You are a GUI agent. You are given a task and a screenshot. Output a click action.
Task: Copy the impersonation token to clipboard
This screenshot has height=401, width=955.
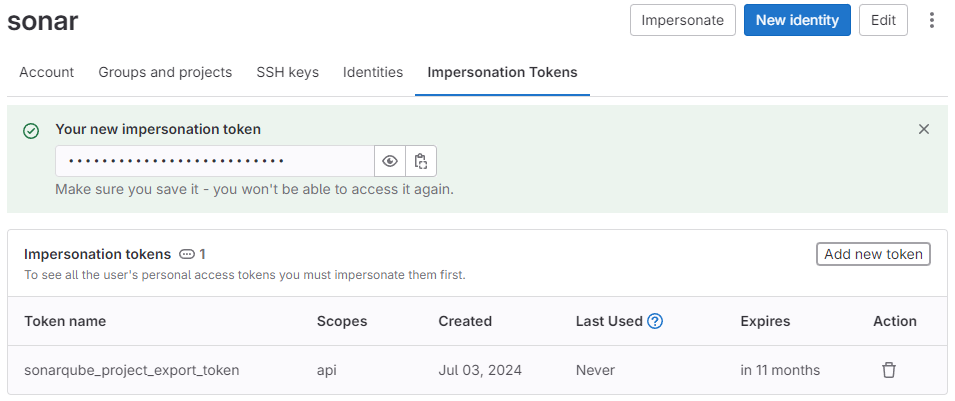click(421, 161)
